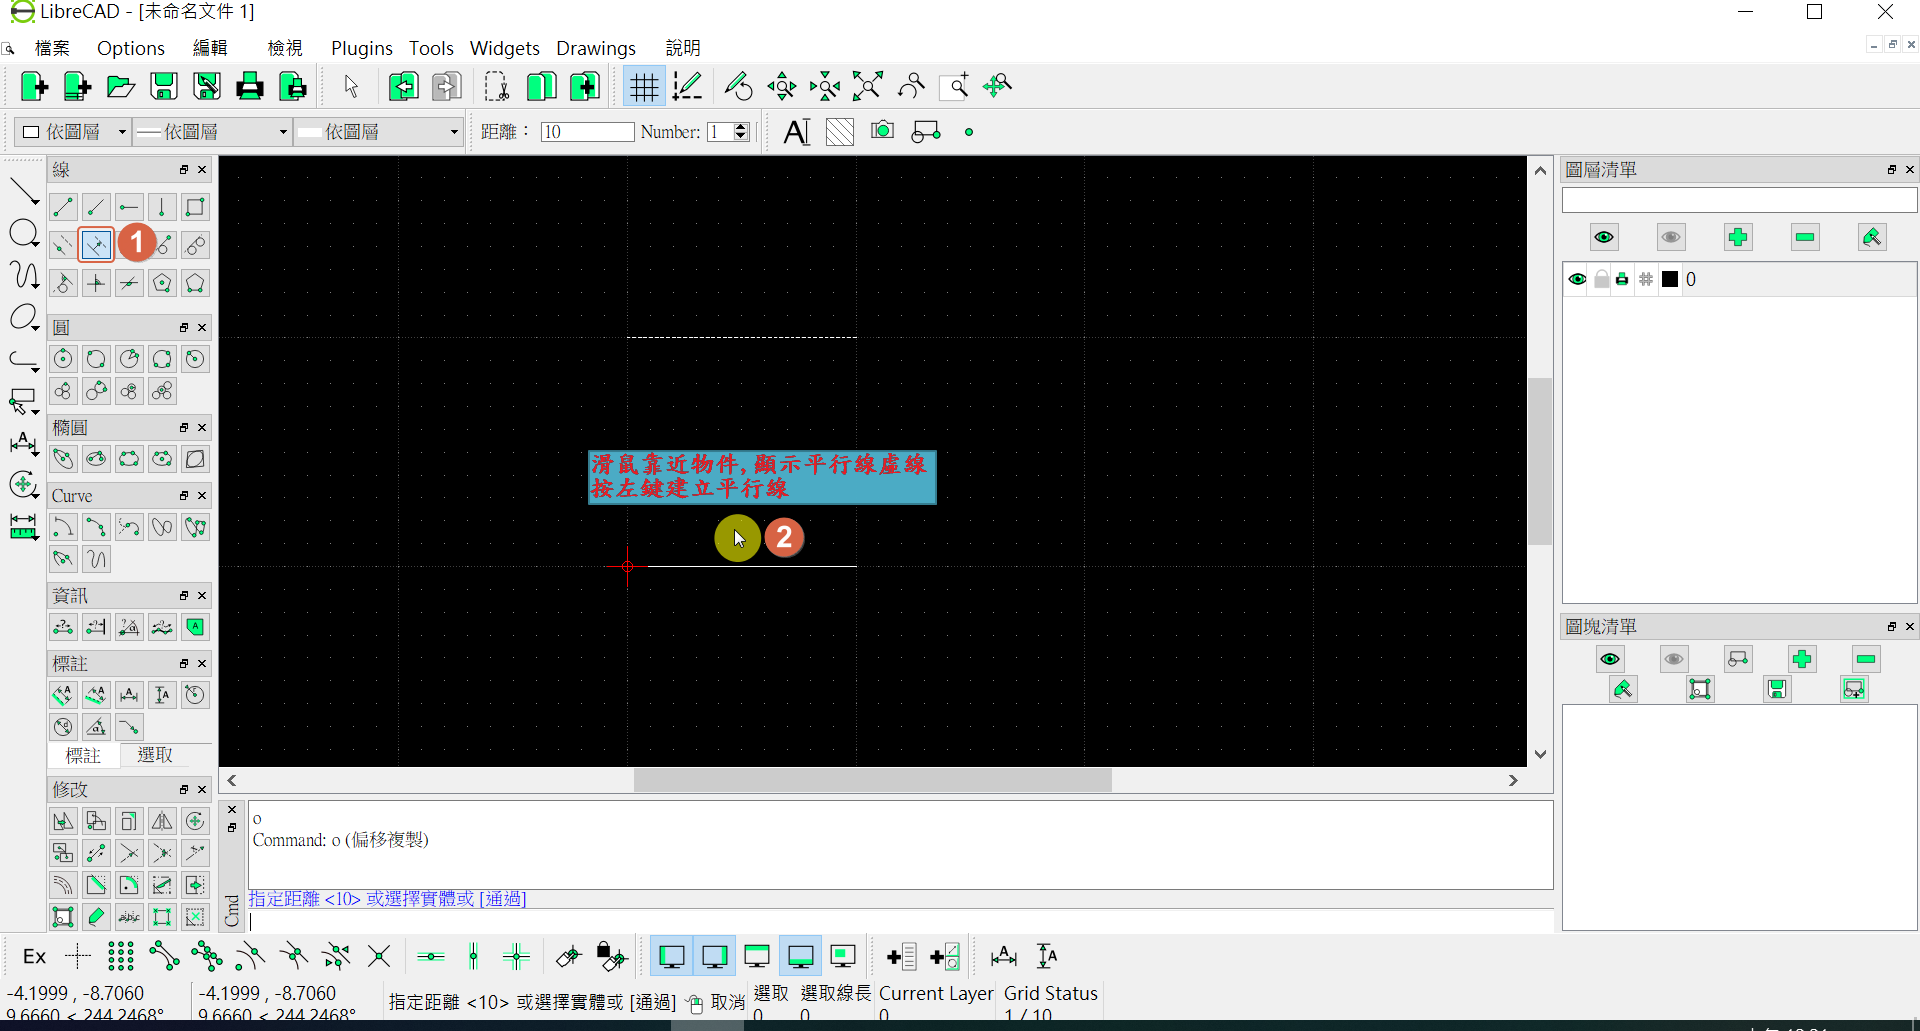
Task: Click the Hatch tool icon
Action: click(840, 132)
